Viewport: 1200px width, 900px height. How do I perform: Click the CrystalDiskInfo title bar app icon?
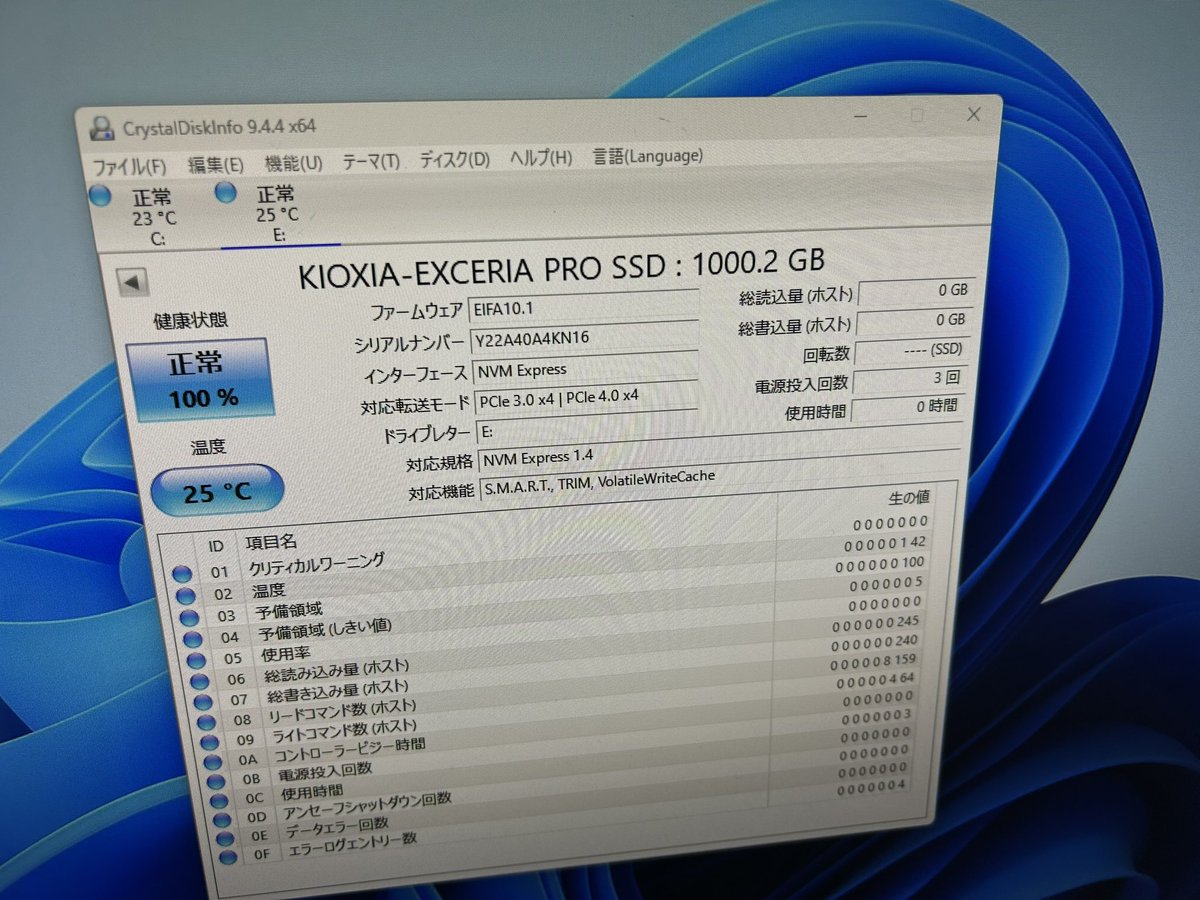(x=101, y=129)
